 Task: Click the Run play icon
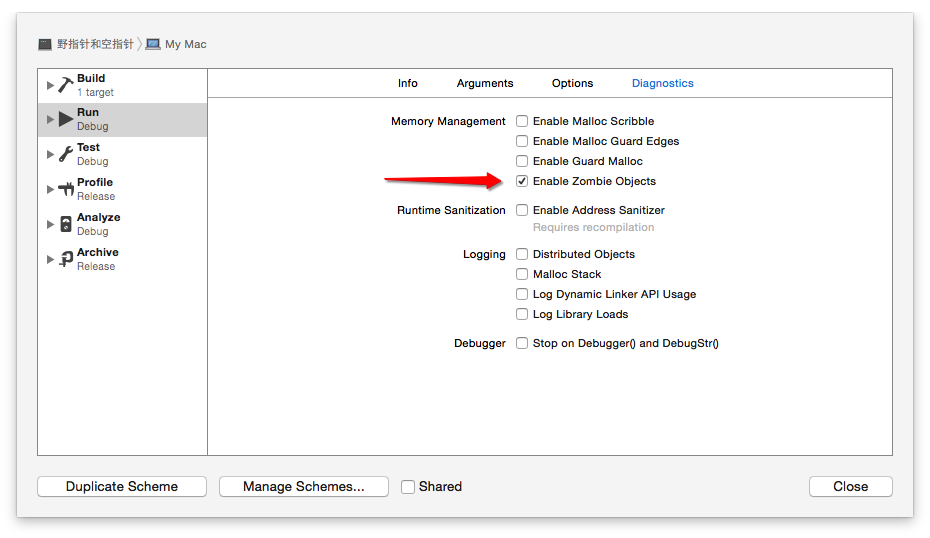(66, 120)
